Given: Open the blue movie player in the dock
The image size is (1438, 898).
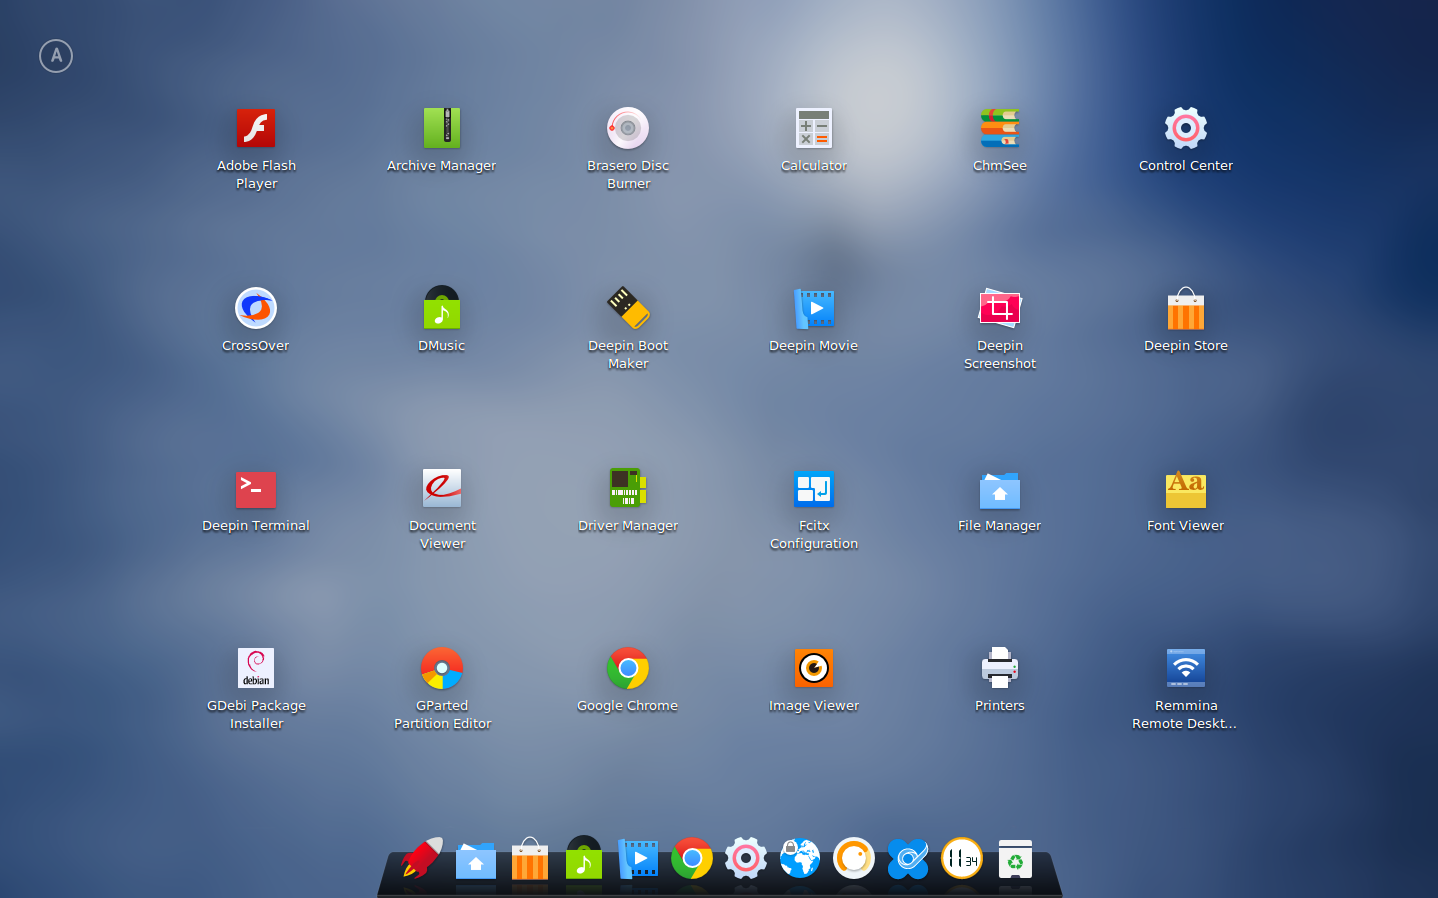Looking at the screenshot, I should [638, 859].
